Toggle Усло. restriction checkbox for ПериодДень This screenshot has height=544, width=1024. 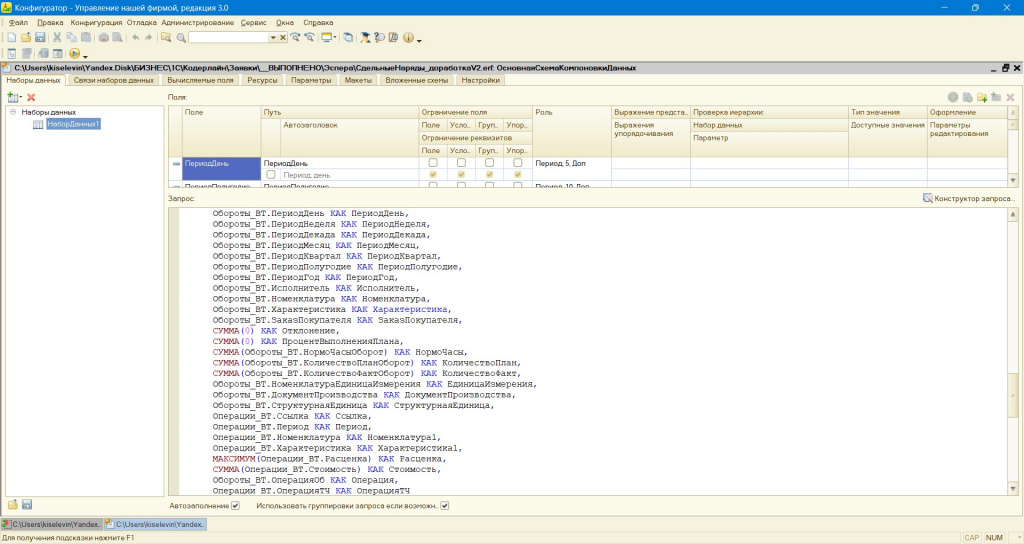[461, 163]
